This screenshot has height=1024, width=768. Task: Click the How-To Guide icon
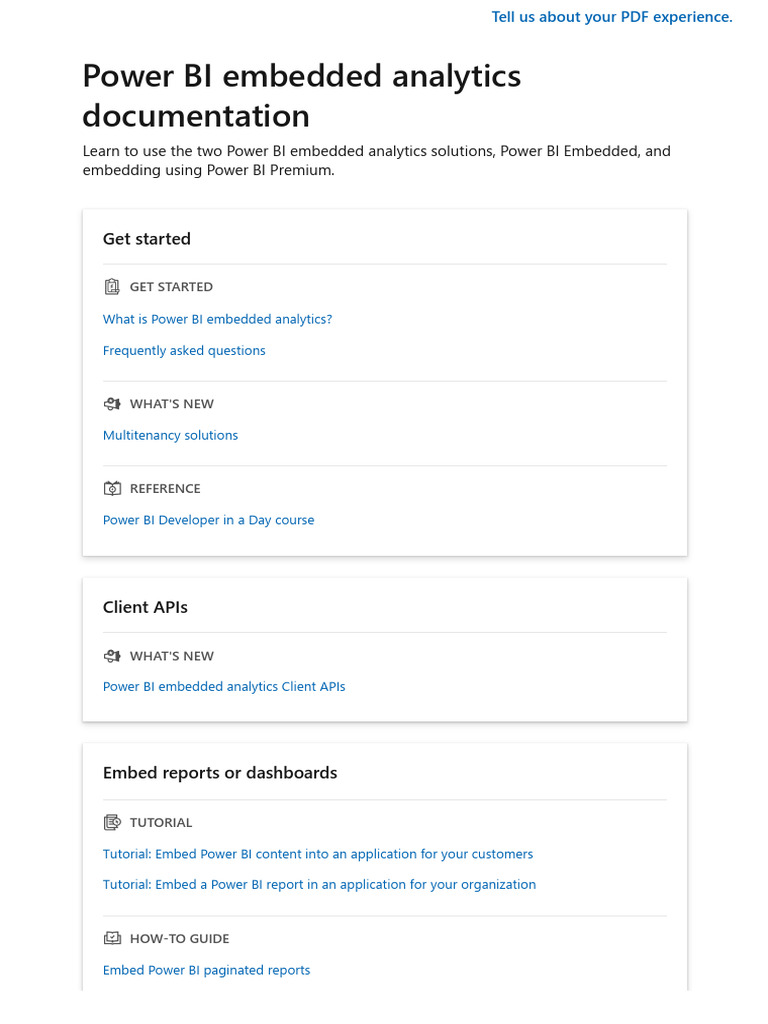(112, 939)
